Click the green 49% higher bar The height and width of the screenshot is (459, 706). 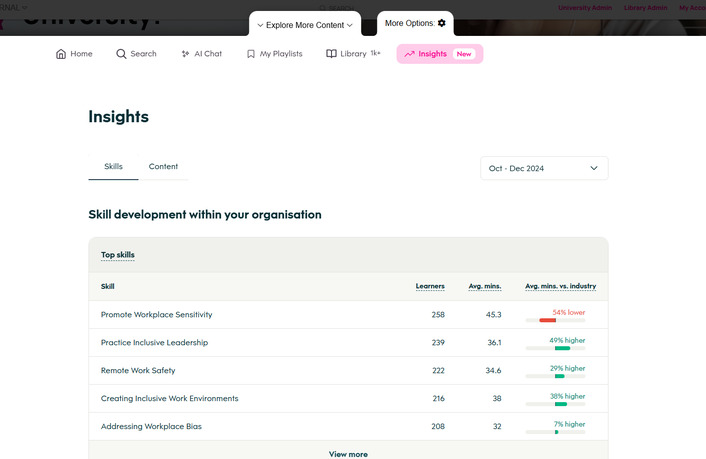(x=562, y=348)
